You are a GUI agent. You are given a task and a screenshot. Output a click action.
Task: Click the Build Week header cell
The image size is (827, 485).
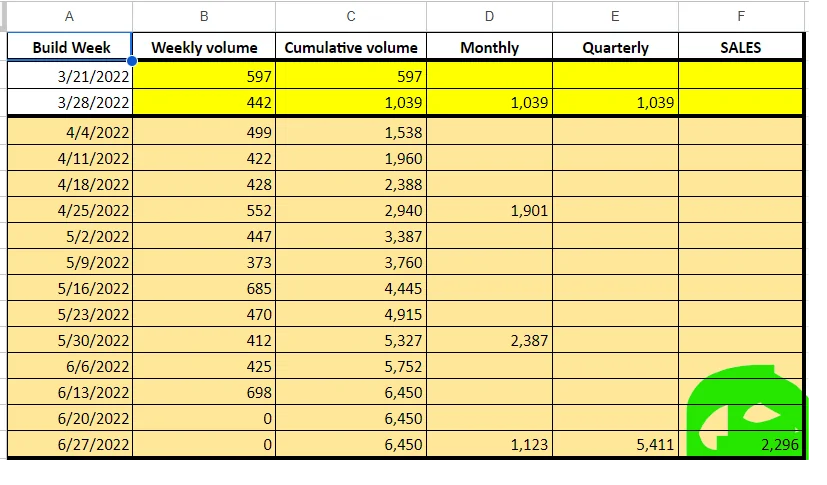69,47
